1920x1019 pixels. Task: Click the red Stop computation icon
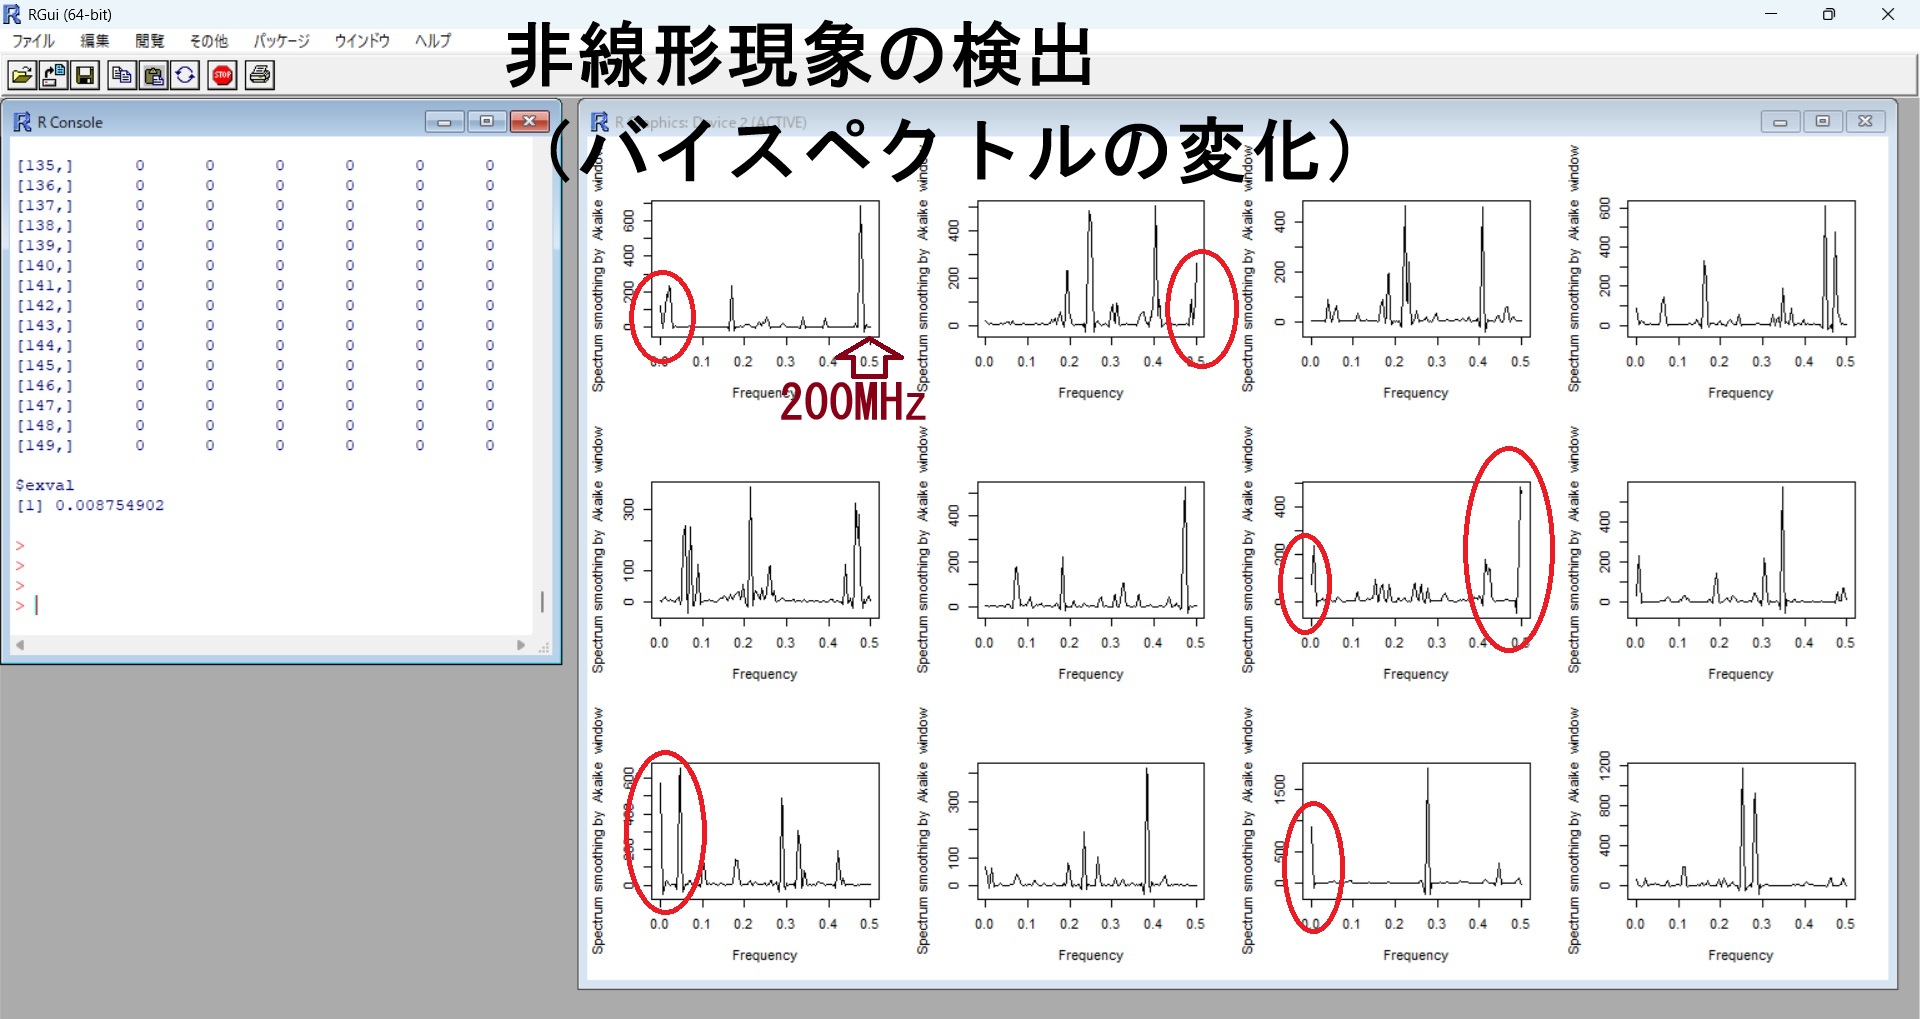tap(222, 75)
